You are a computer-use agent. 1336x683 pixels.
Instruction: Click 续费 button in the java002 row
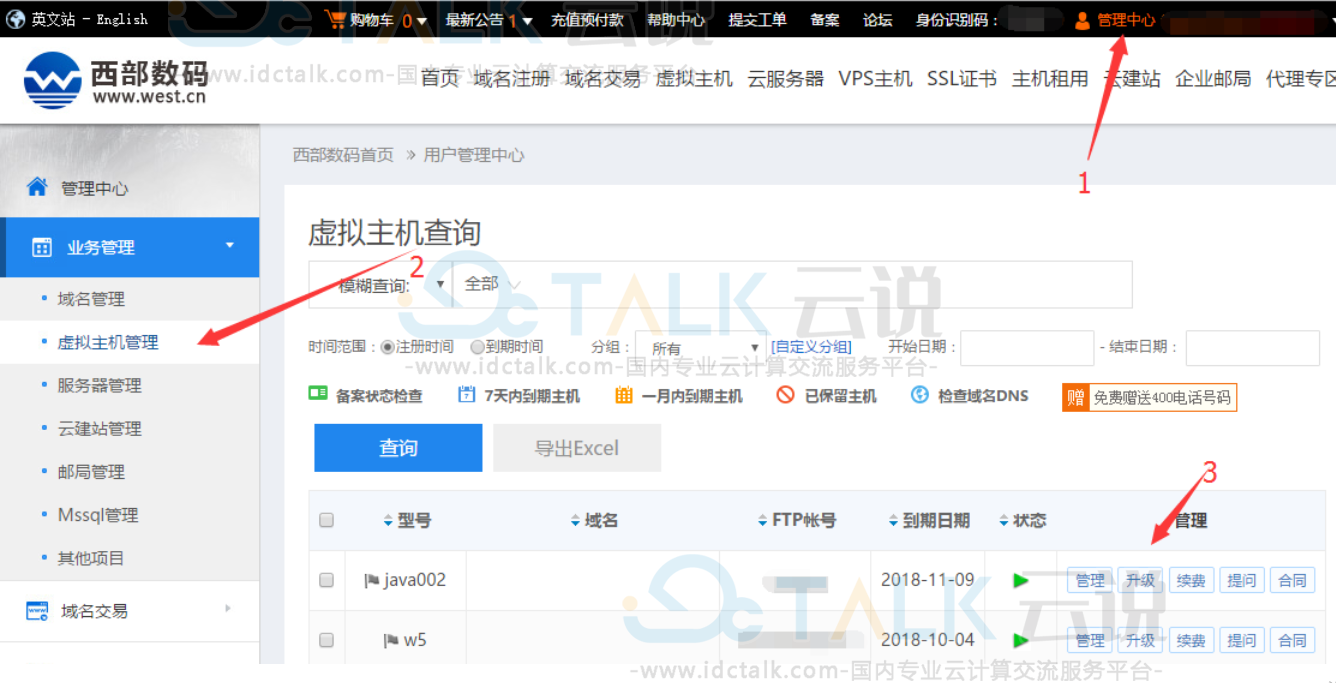[x=1191, y=580]
